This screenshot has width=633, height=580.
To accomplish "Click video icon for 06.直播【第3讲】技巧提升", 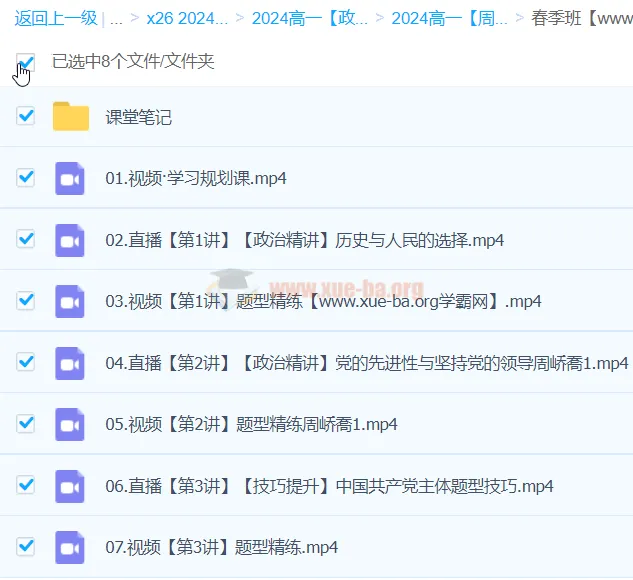I will point(70,486).
